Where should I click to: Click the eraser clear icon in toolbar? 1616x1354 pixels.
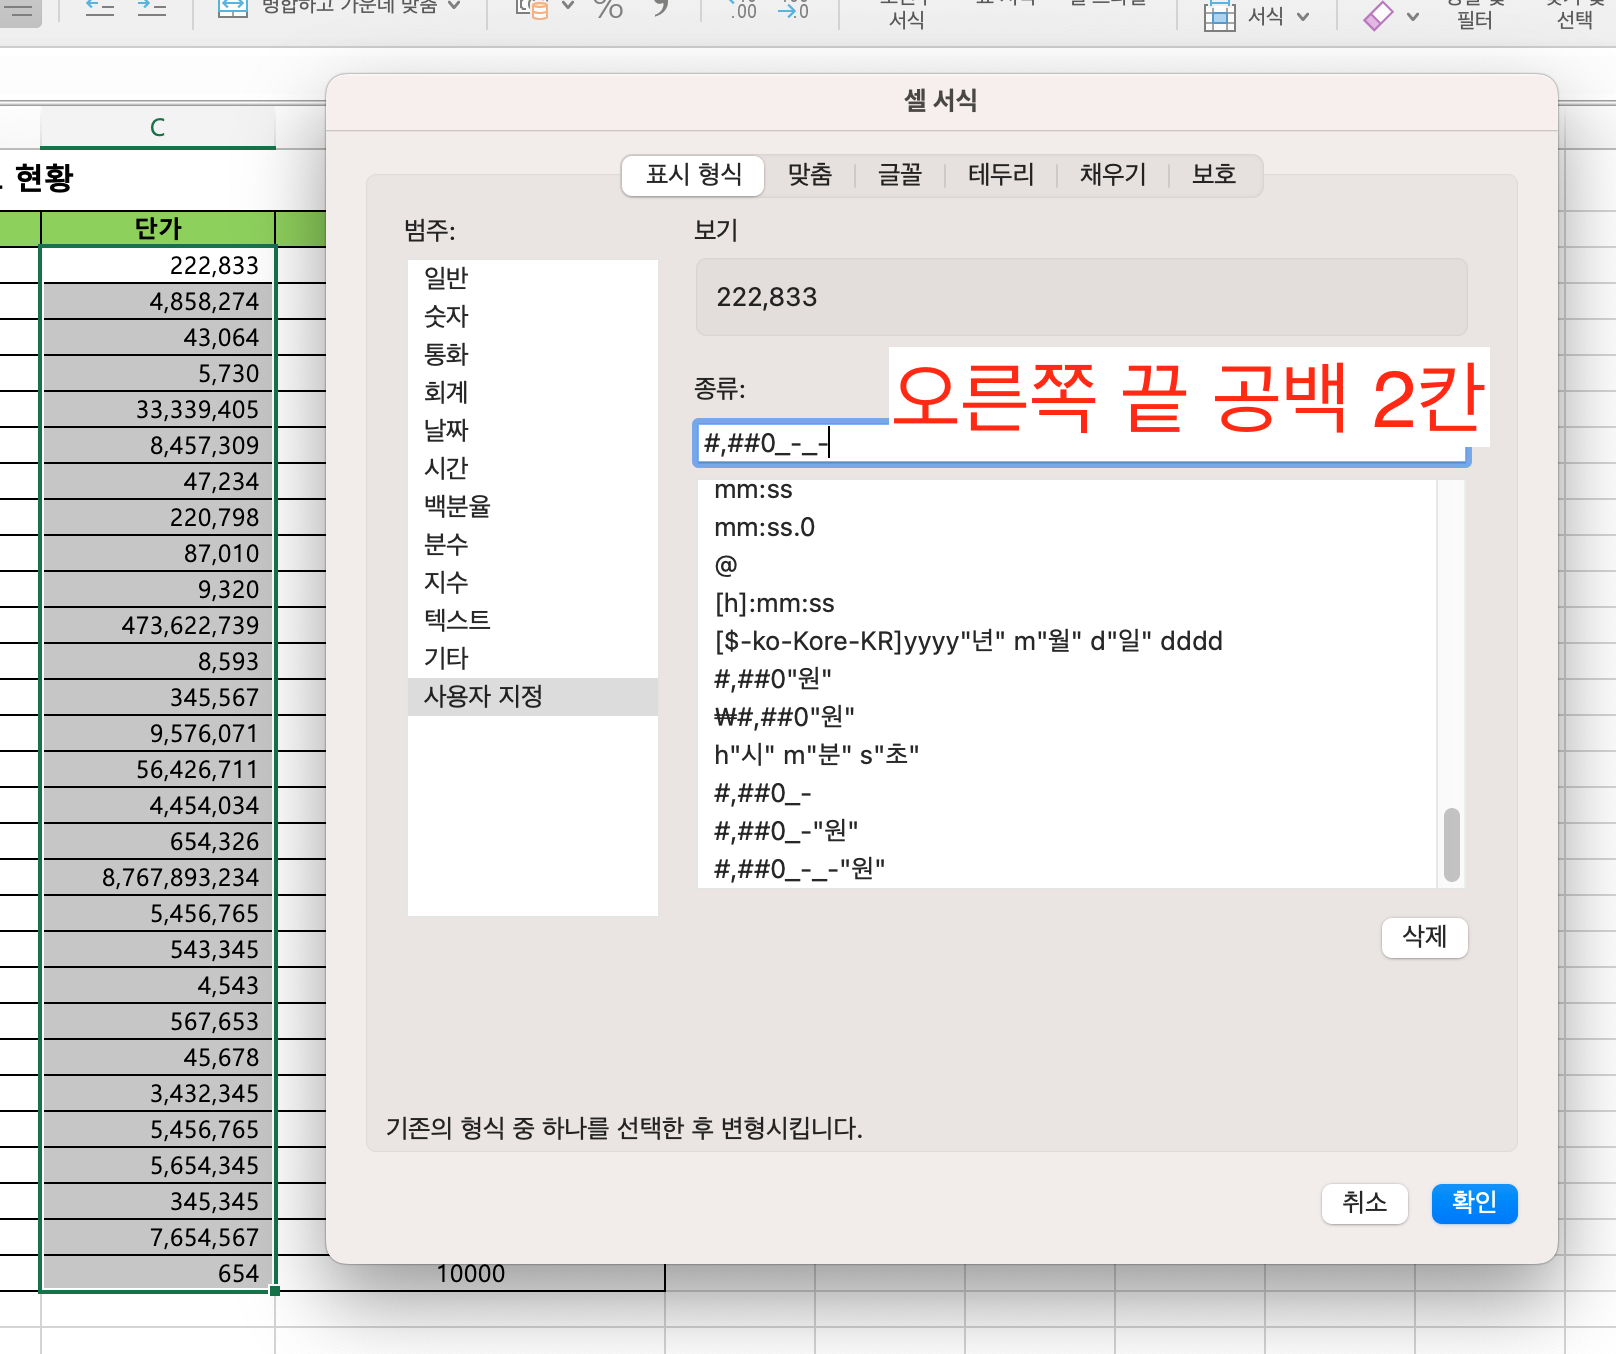tap(1379, 16)
